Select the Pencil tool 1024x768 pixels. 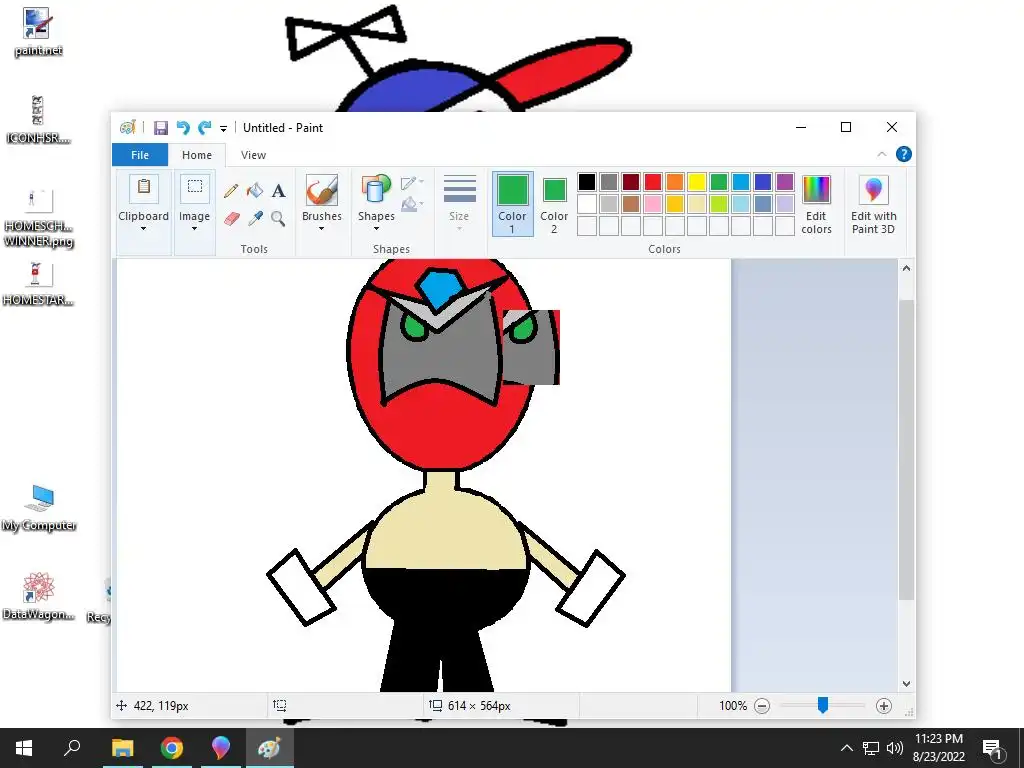pos(231,191)
